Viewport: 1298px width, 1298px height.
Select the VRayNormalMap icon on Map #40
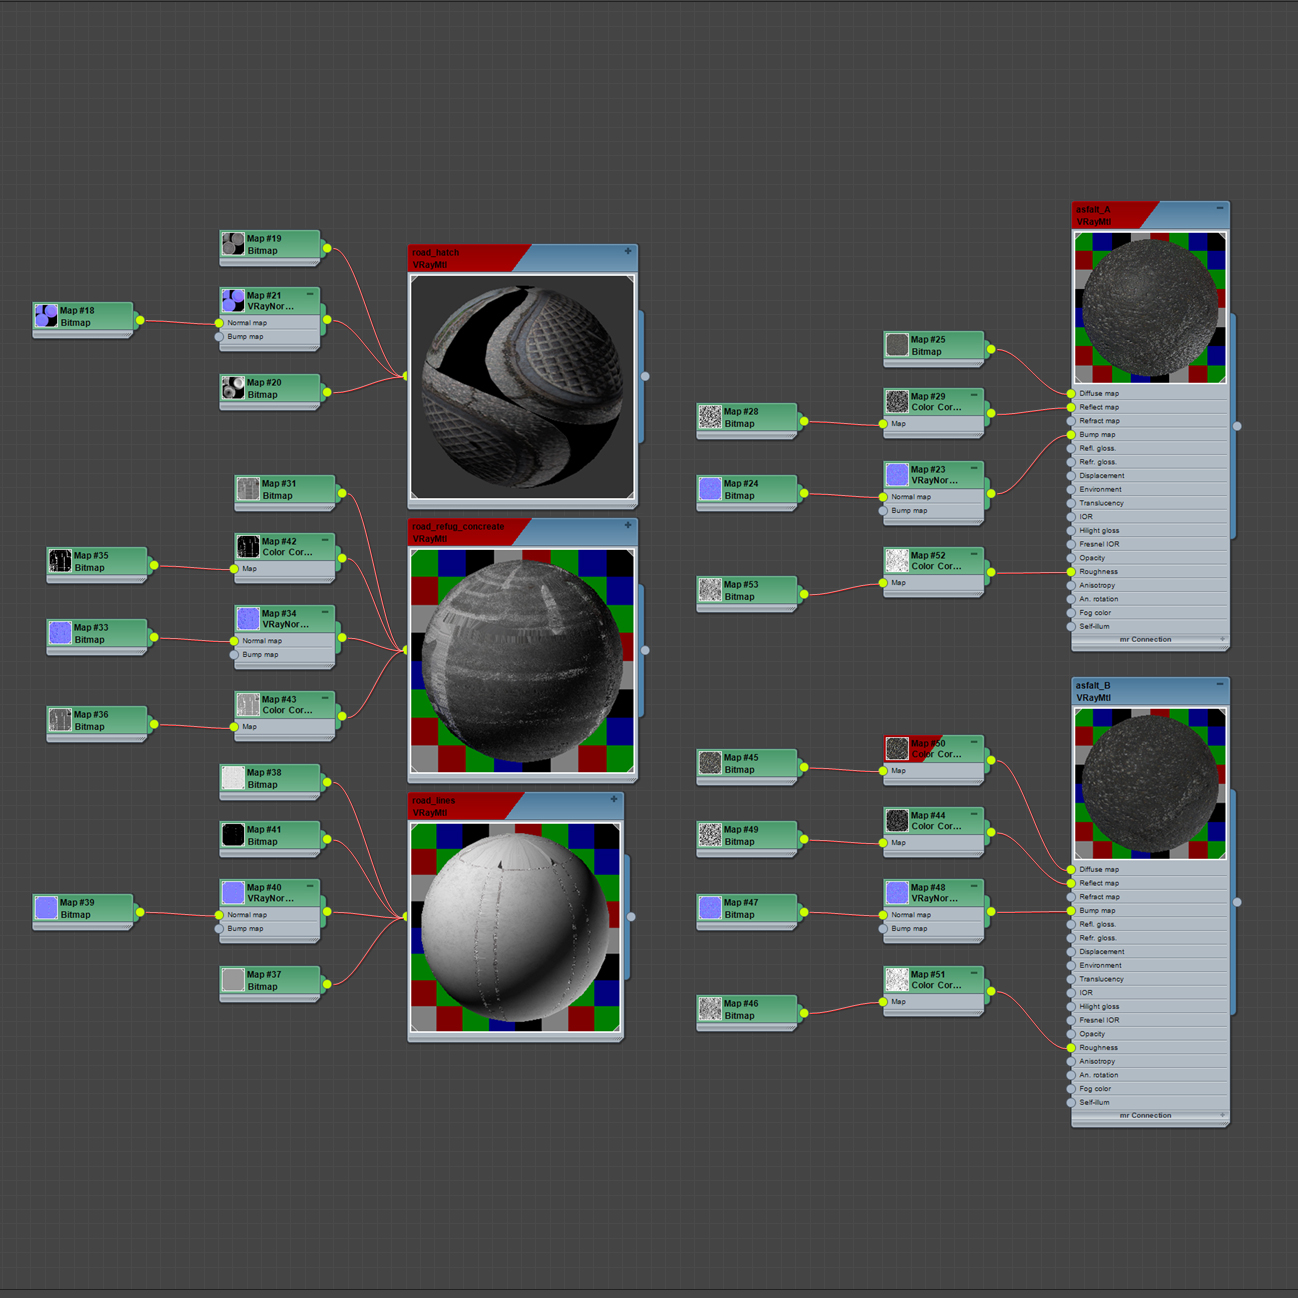pyautogui.click(x=233, y=890)
